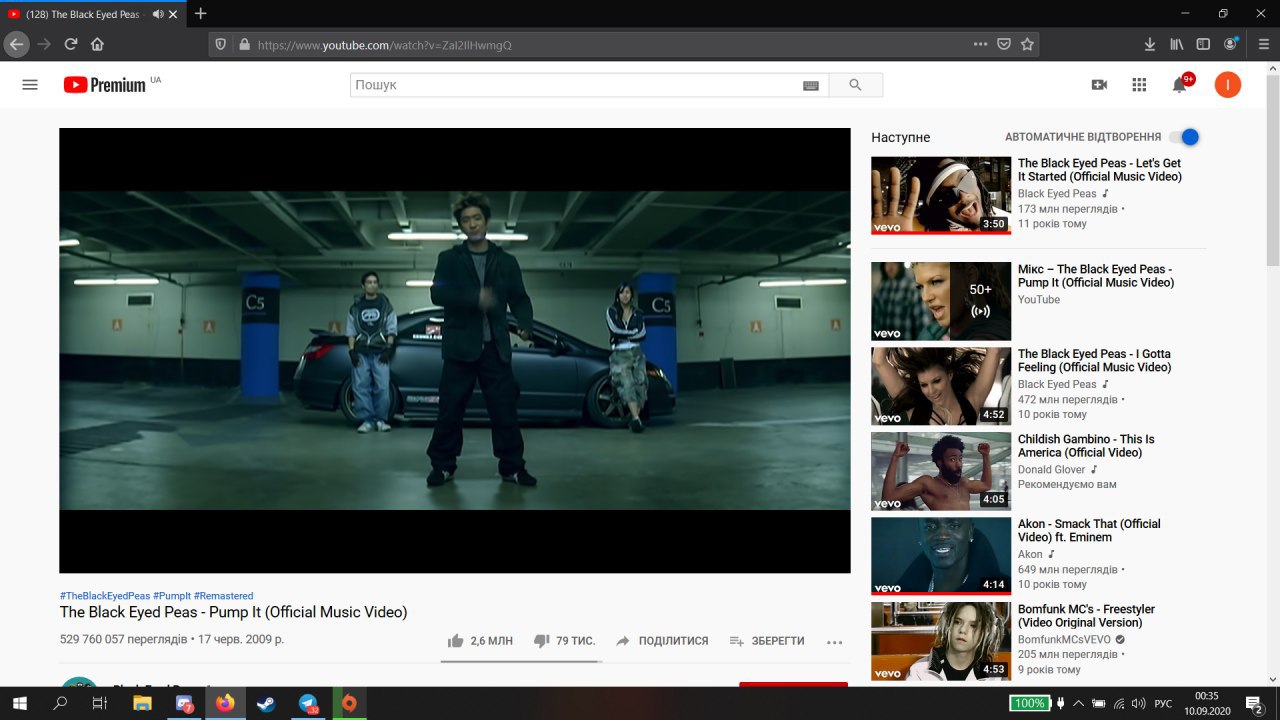
Task: Open Donald Glover channel name
Action: 1051,469
